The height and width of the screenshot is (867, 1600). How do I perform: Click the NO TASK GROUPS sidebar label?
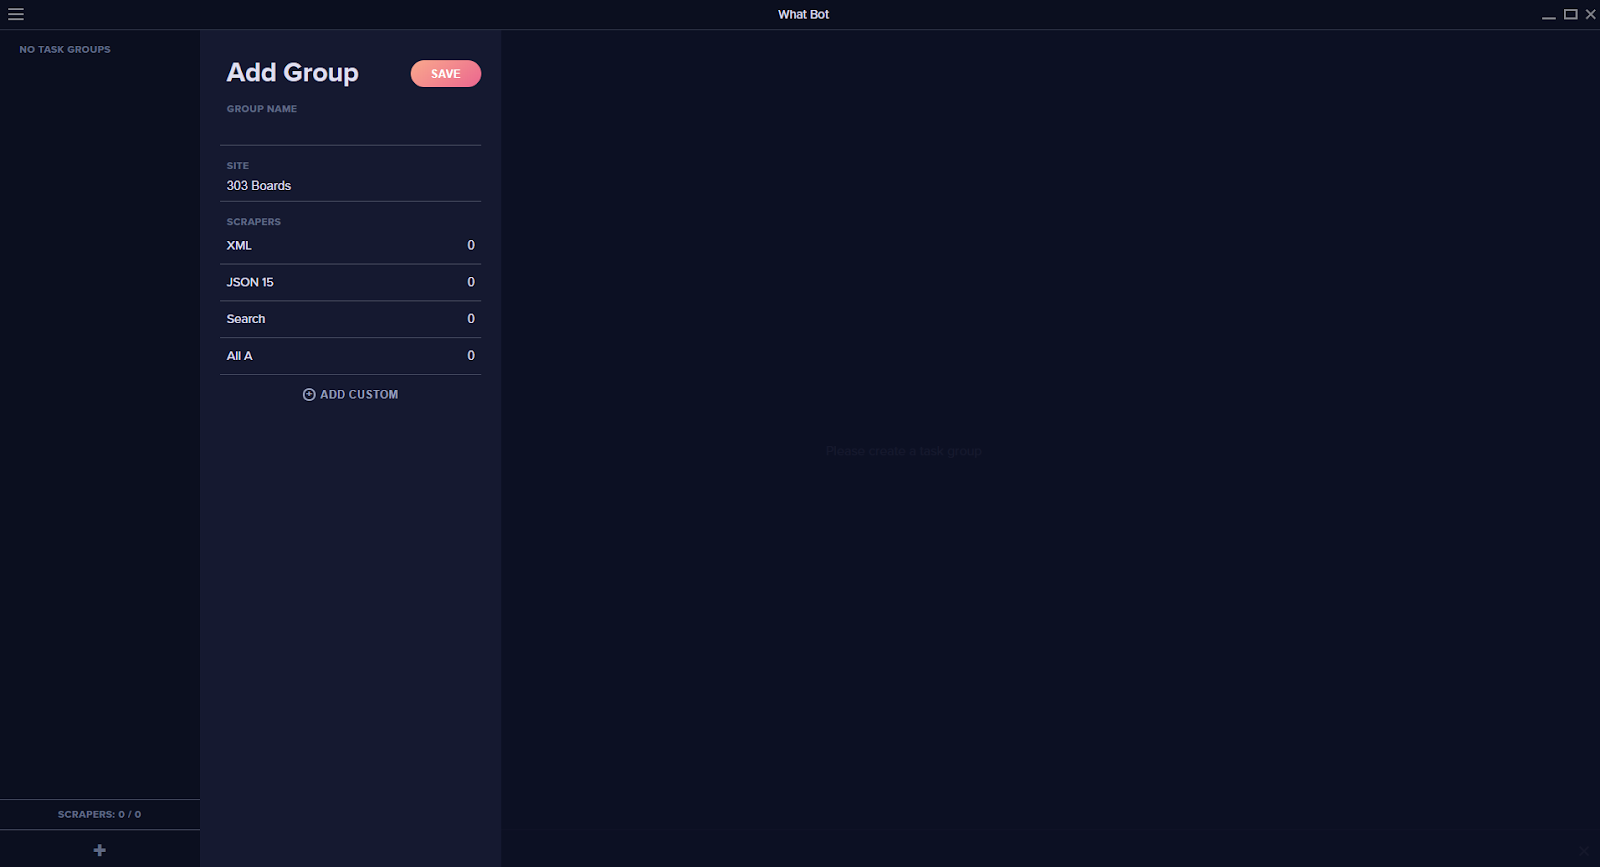click(x=65, y=49)
